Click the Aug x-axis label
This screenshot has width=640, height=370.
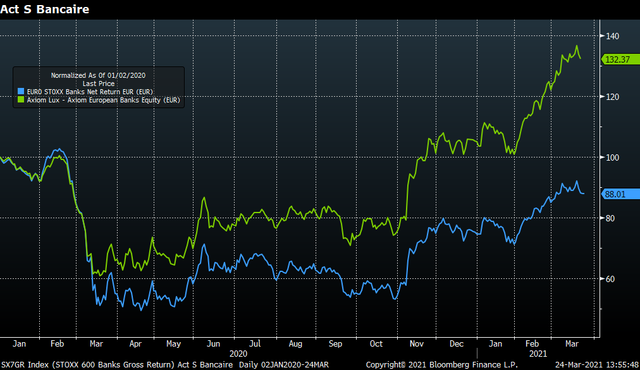click(296, 344)
